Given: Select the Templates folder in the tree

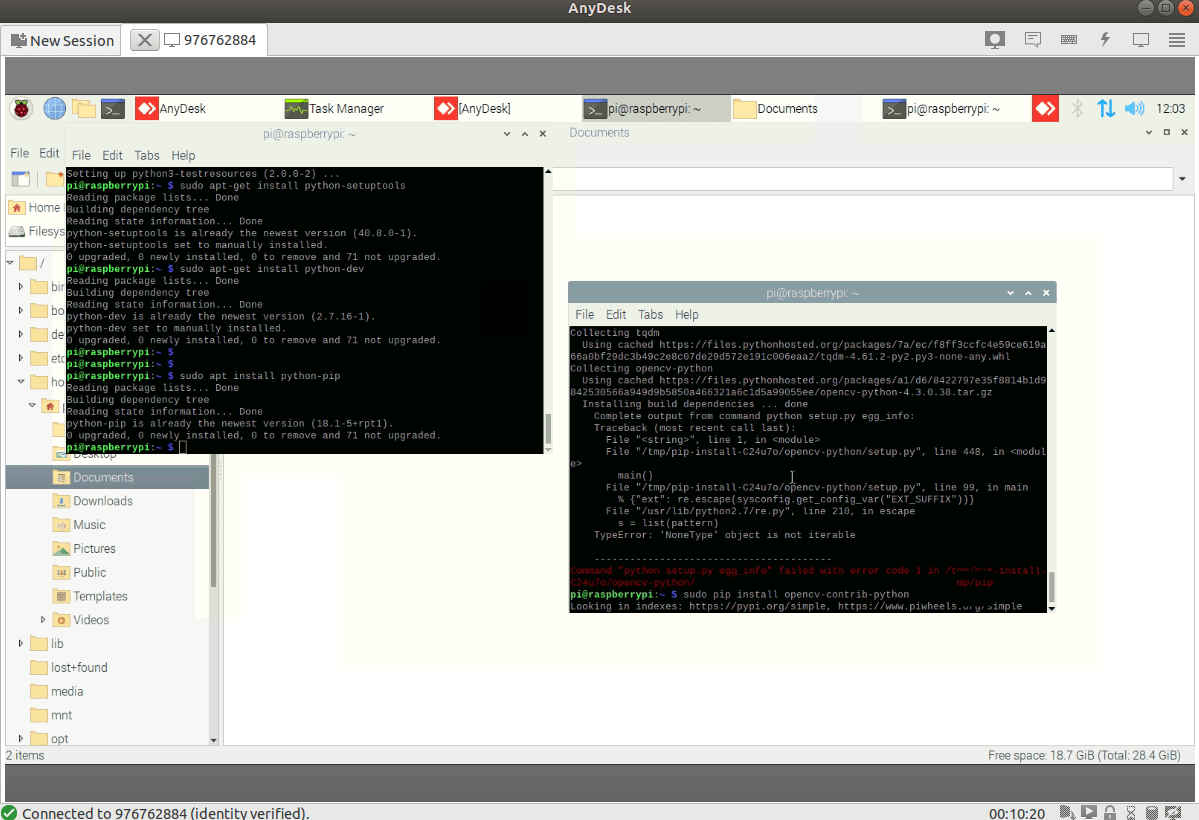Looking at the screenshot, I should (100, 596).
